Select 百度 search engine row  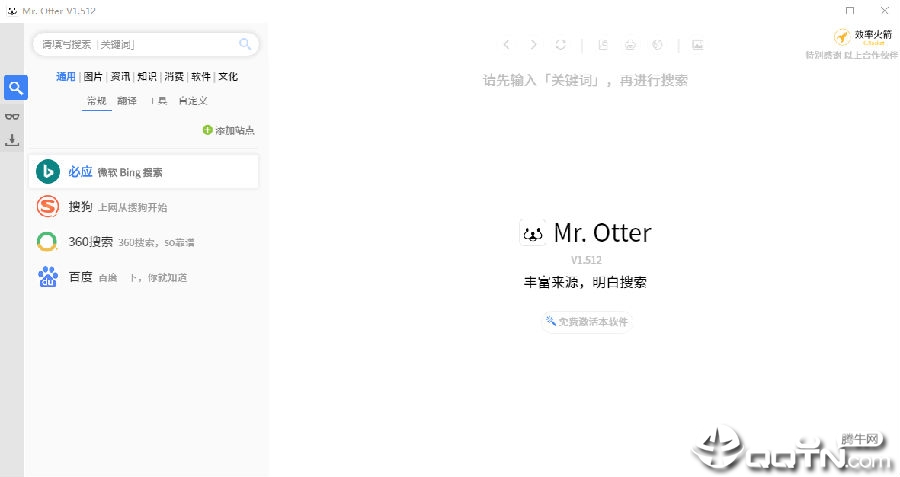pyautogui.click(x=143, y=277)
